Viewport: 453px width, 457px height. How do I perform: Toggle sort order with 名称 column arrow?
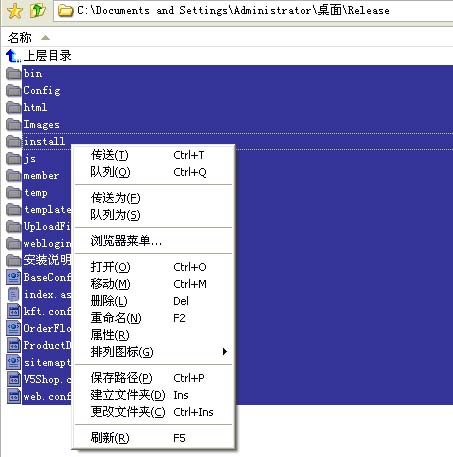(45, 38)
